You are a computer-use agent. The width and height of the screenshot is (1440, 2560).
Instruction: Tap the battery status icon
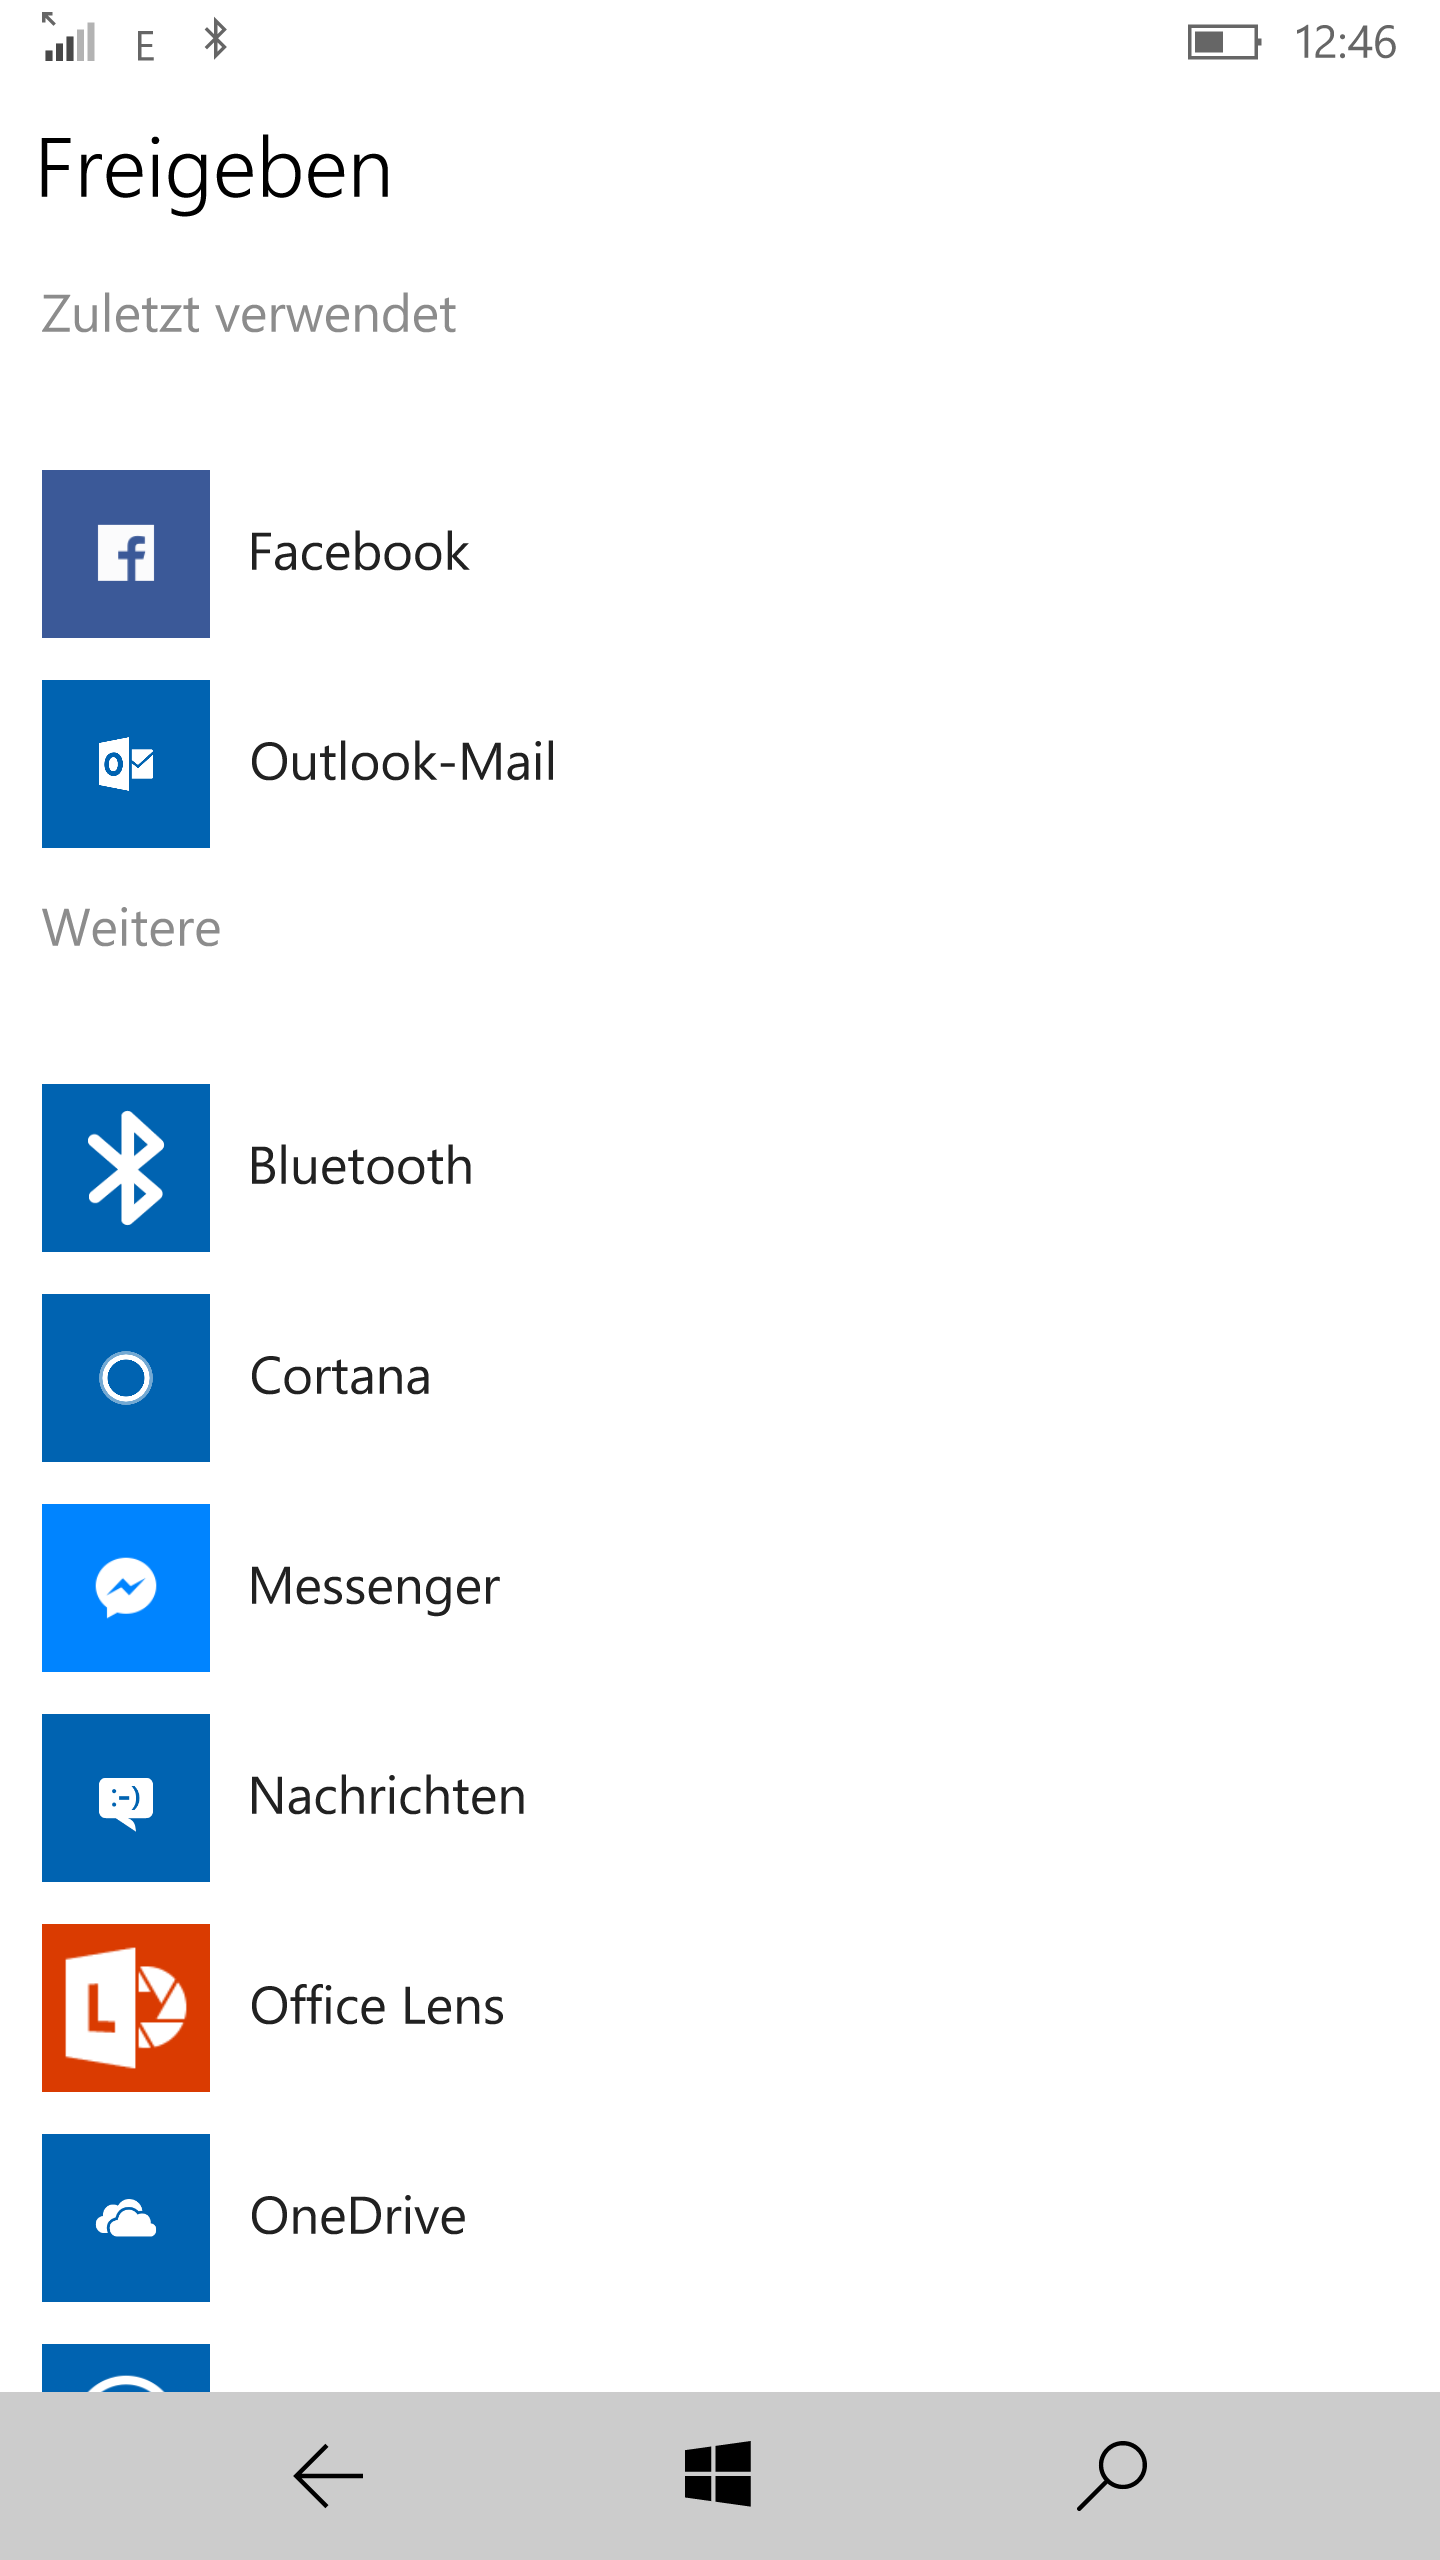pyautogui.click(x=1225, y=42)
